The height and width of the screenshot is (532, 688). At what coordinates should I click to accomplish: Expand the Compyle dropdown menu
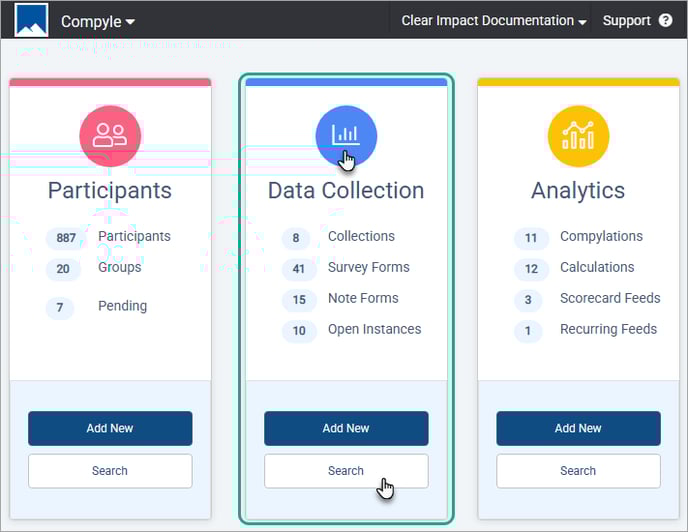[x=98, y=21]
